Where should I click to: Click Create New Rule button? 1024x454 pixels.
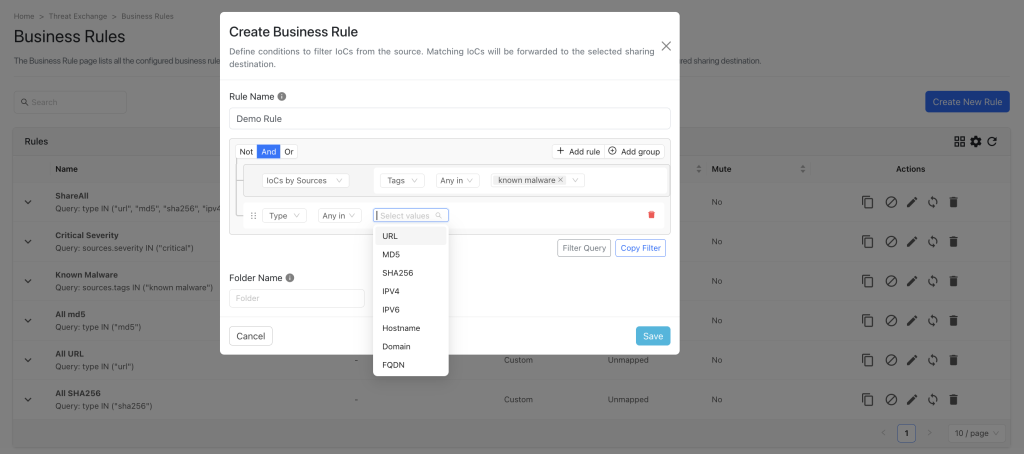pos(967,102)
